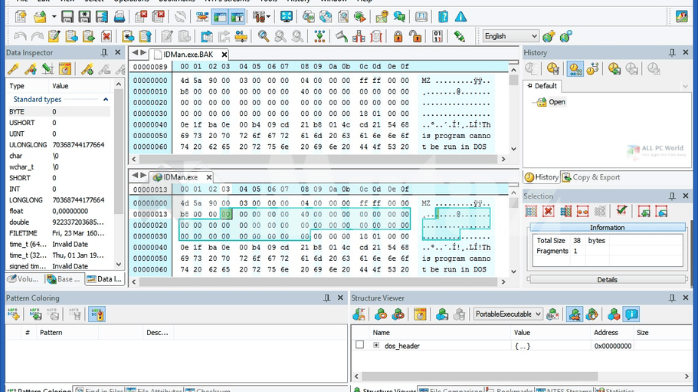Viewport: 698px width, 392px height.
Task: Close the IDMan.exe.BAK tab
Action: [x=224, y=54]
